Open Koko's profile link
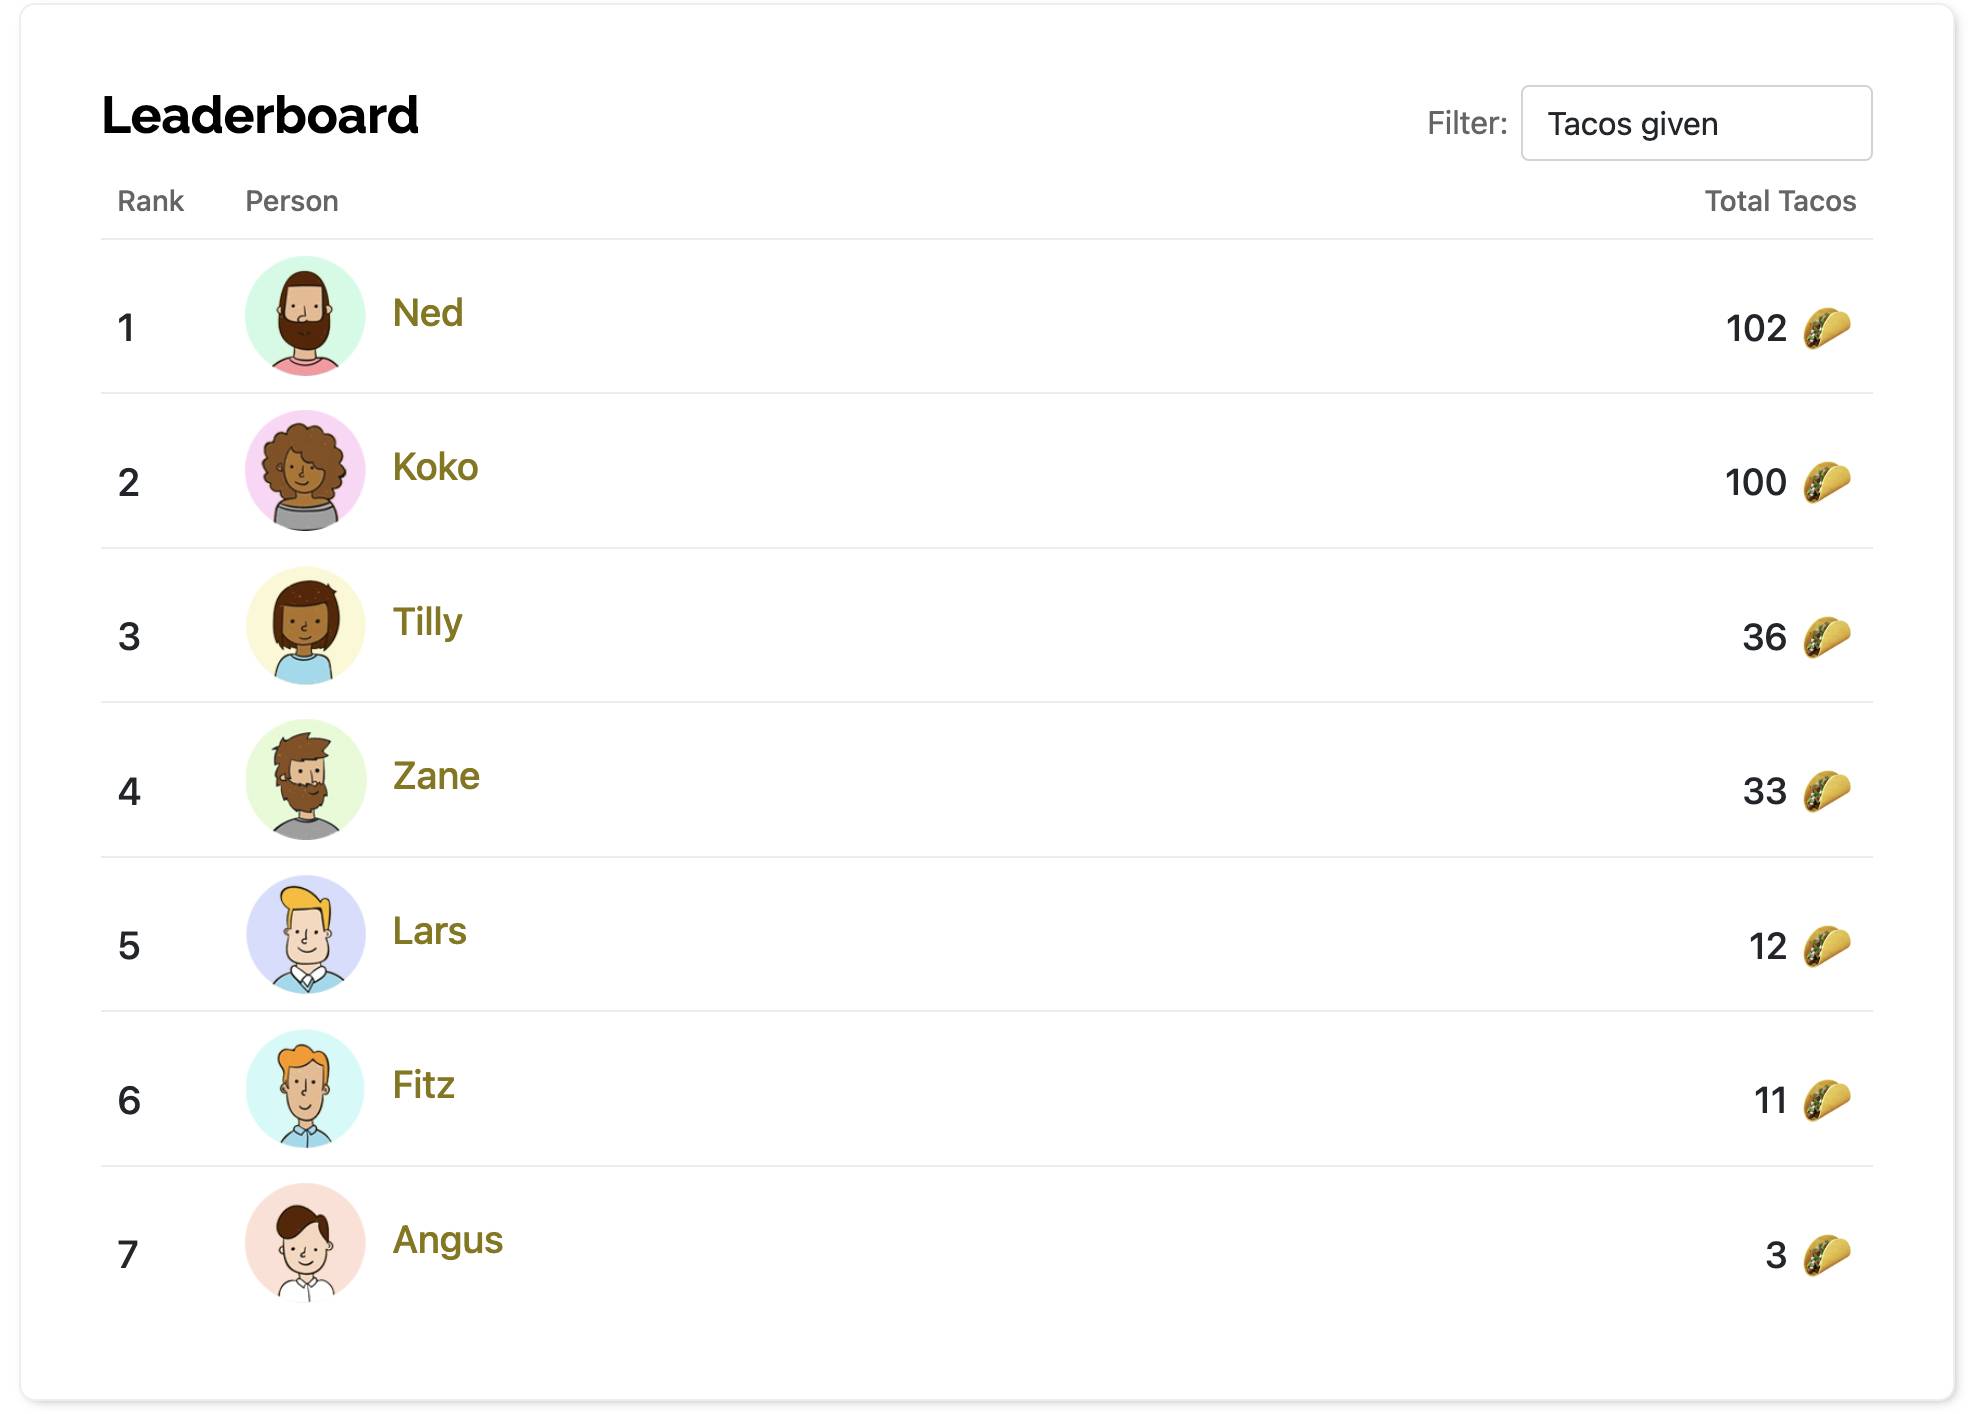Screen dimensions: 1970x1414 pyautogui.click(x=432, y=467)
